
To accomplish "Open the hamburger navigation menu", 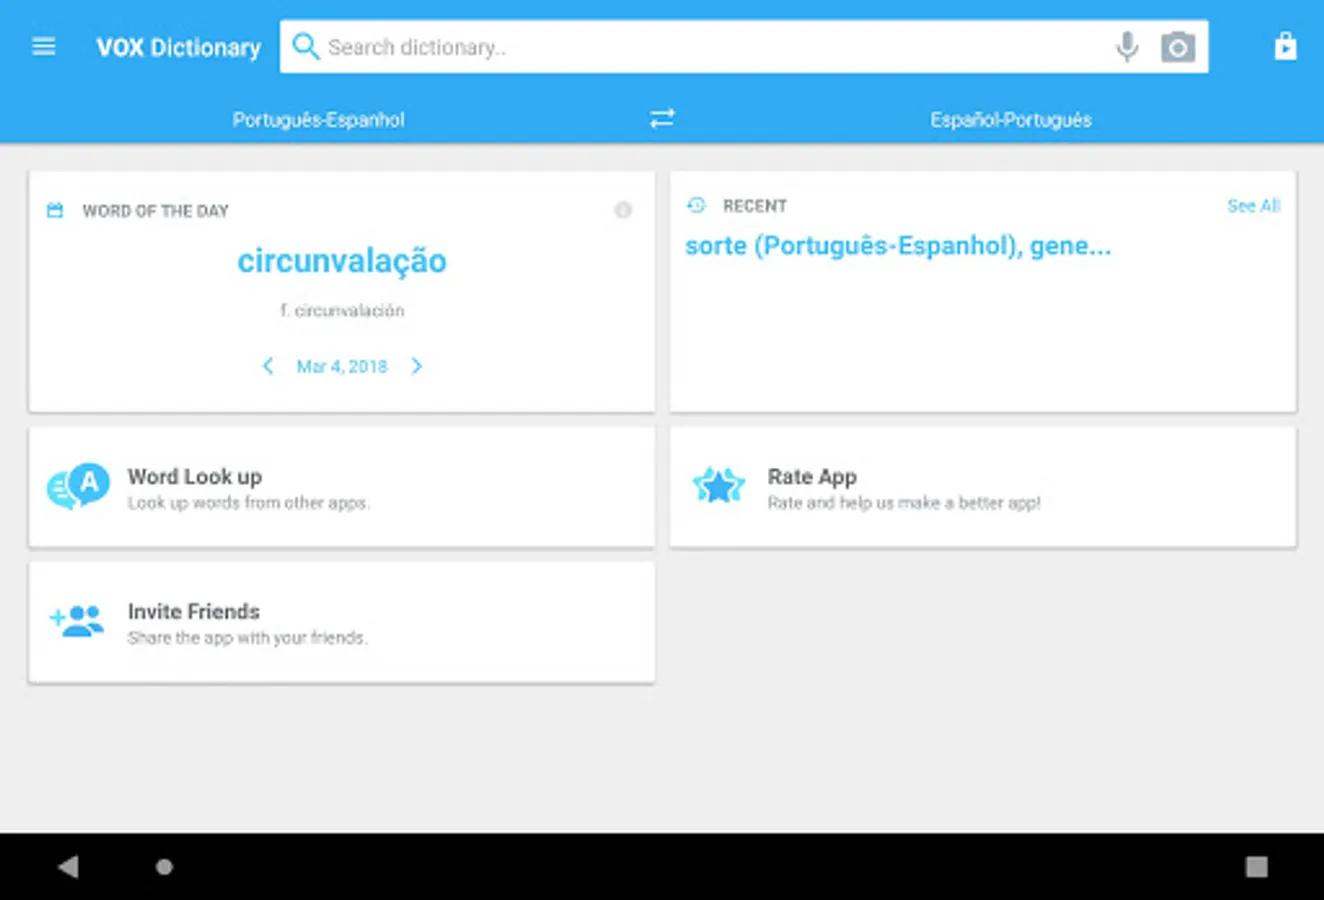I will [44, 46].
